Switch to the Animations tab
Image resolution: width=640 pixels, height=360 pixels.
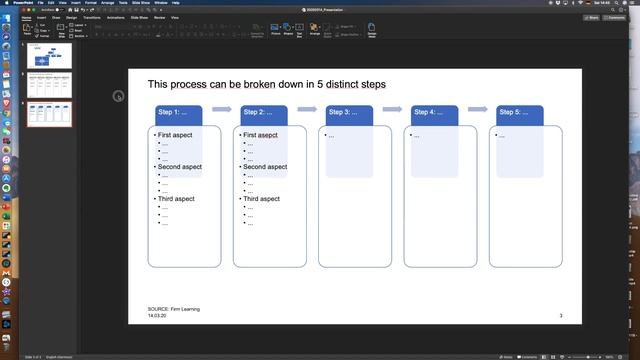[x=116, y=18]
